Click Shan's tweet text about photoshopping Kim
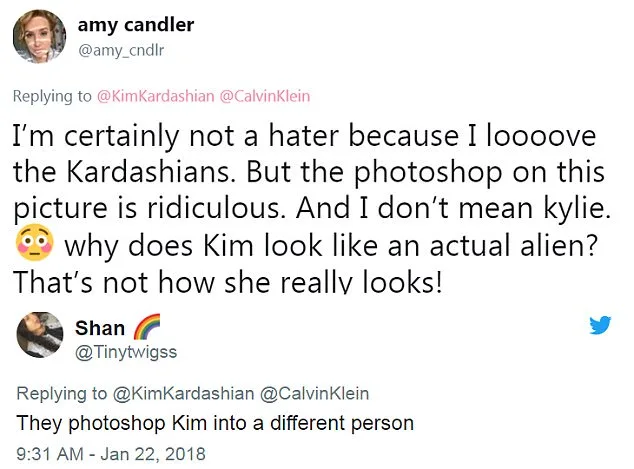This screenshot has height=469, width=634. [x=214, y=423]
